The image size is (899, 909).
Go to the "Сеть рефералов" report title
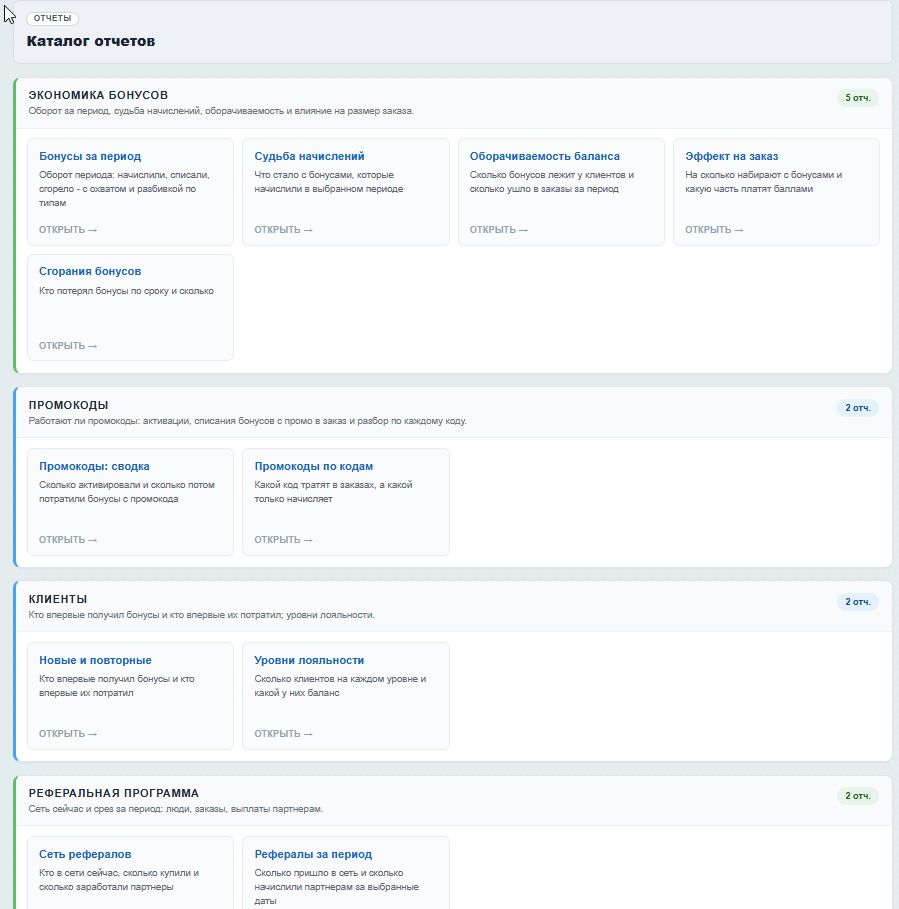click(85, 854)
